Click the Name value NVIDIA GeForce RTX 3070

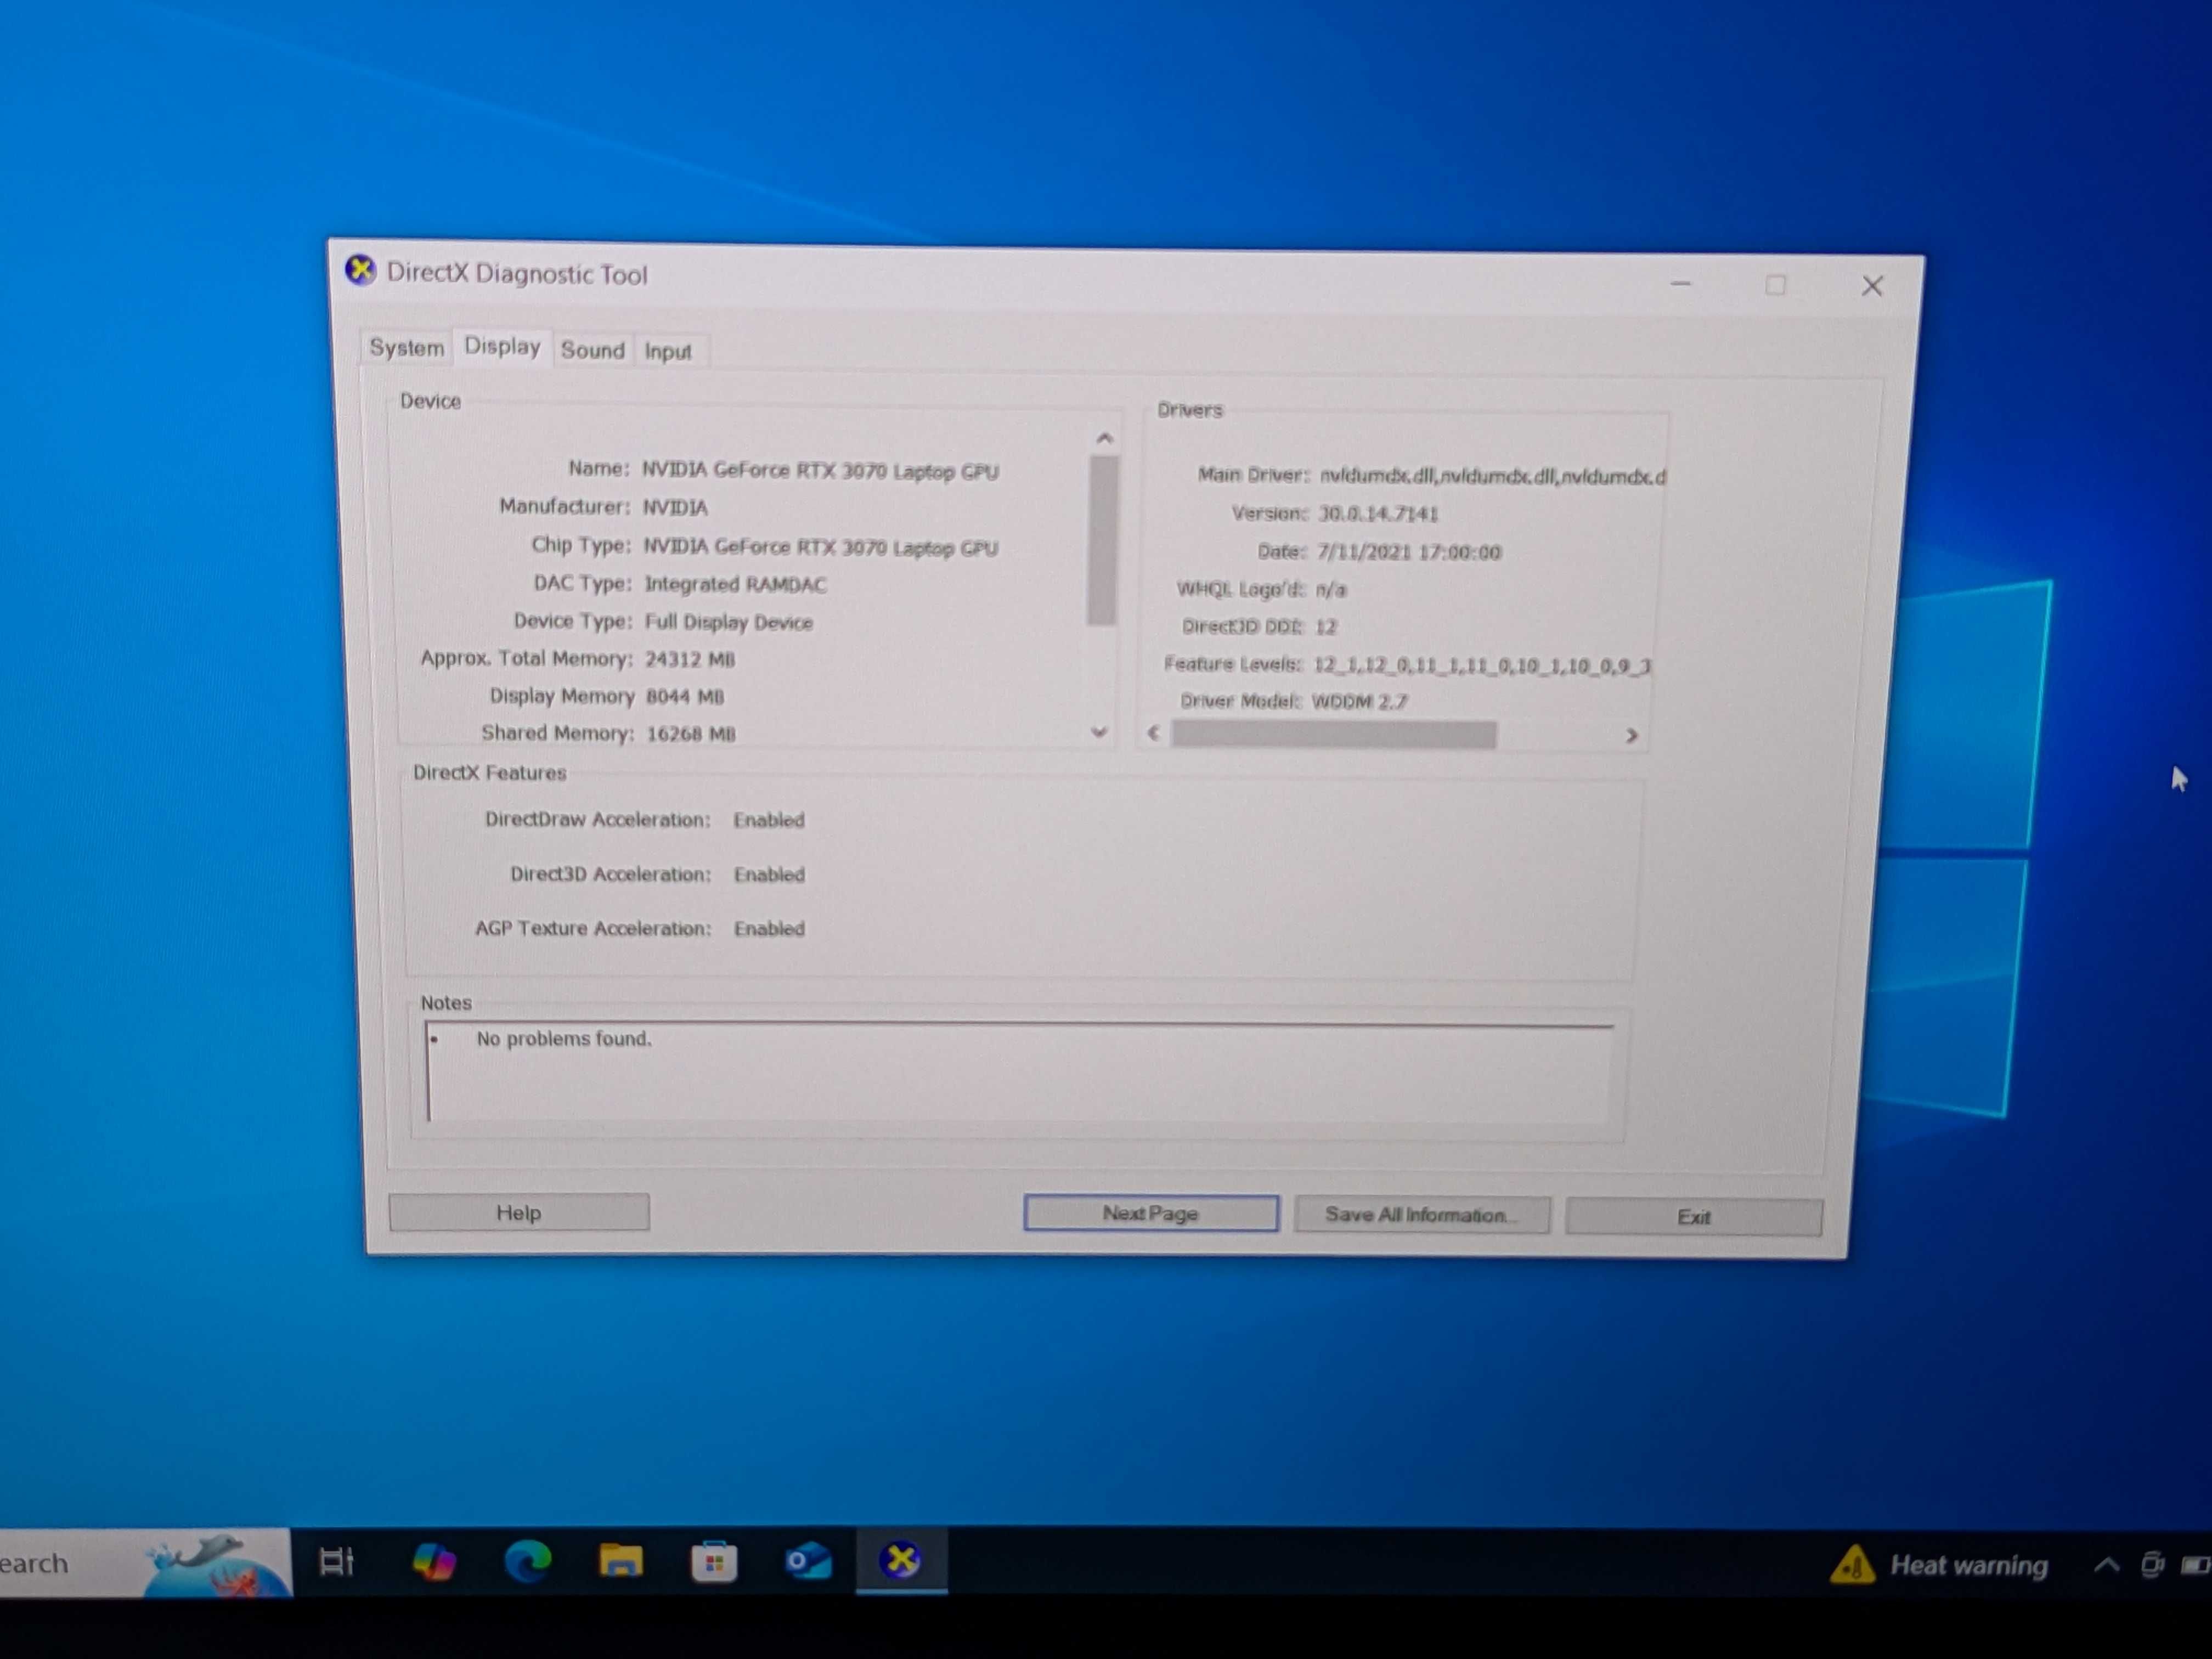(820, 471)
